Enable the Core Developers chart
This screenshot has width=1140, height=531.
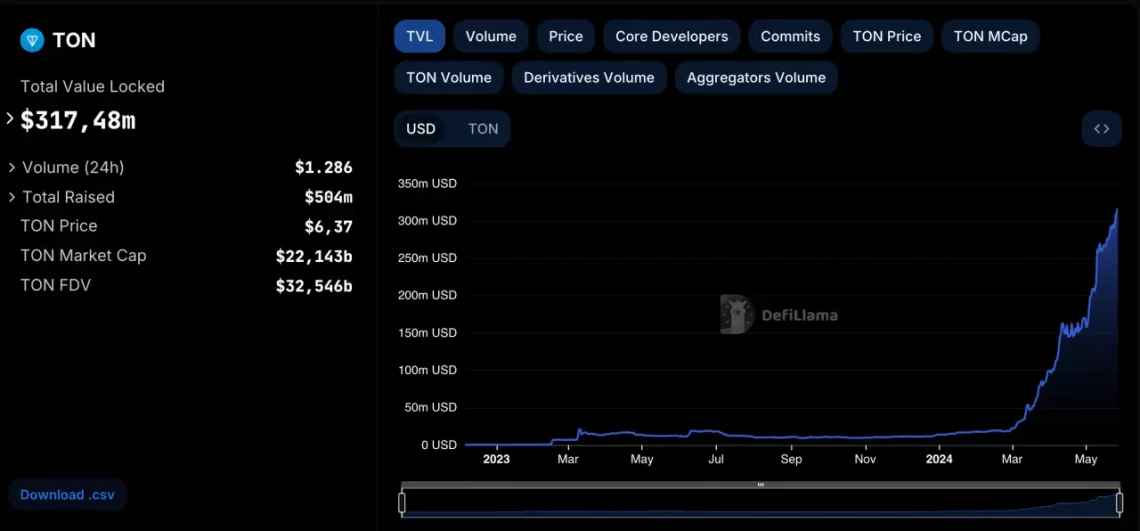click(672, 36)
